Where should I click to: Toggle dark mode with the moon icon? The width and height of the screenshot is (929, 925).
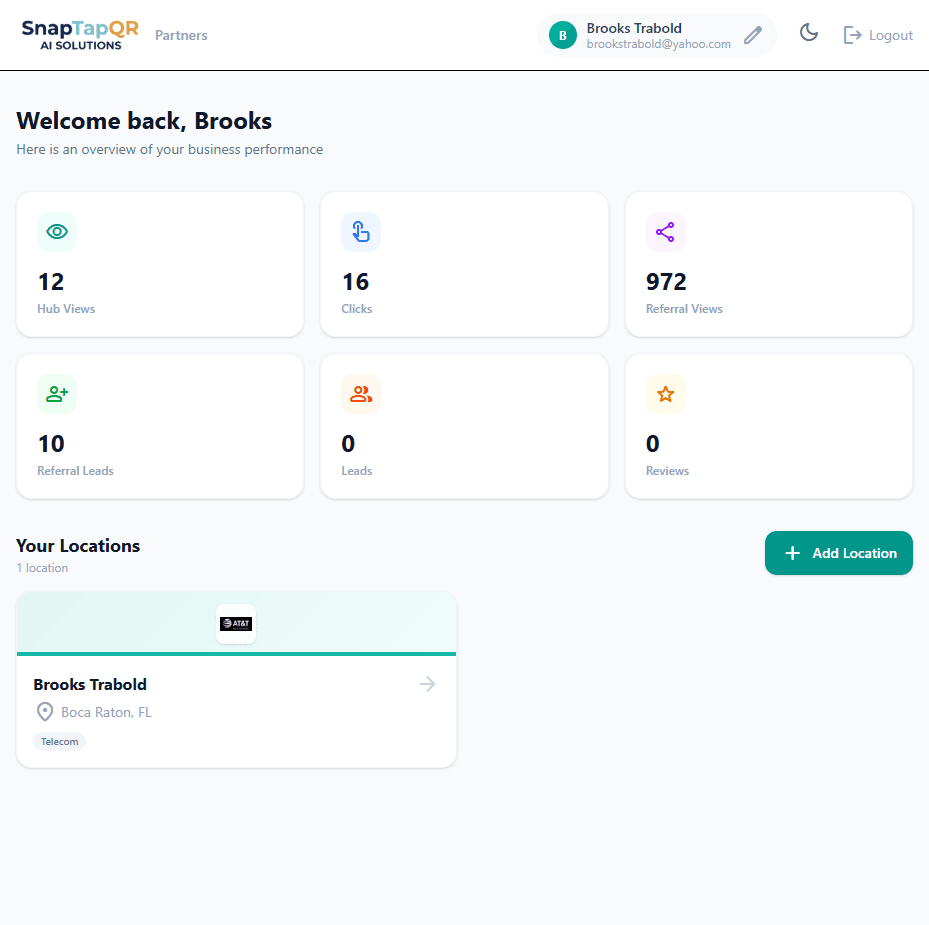808,32
